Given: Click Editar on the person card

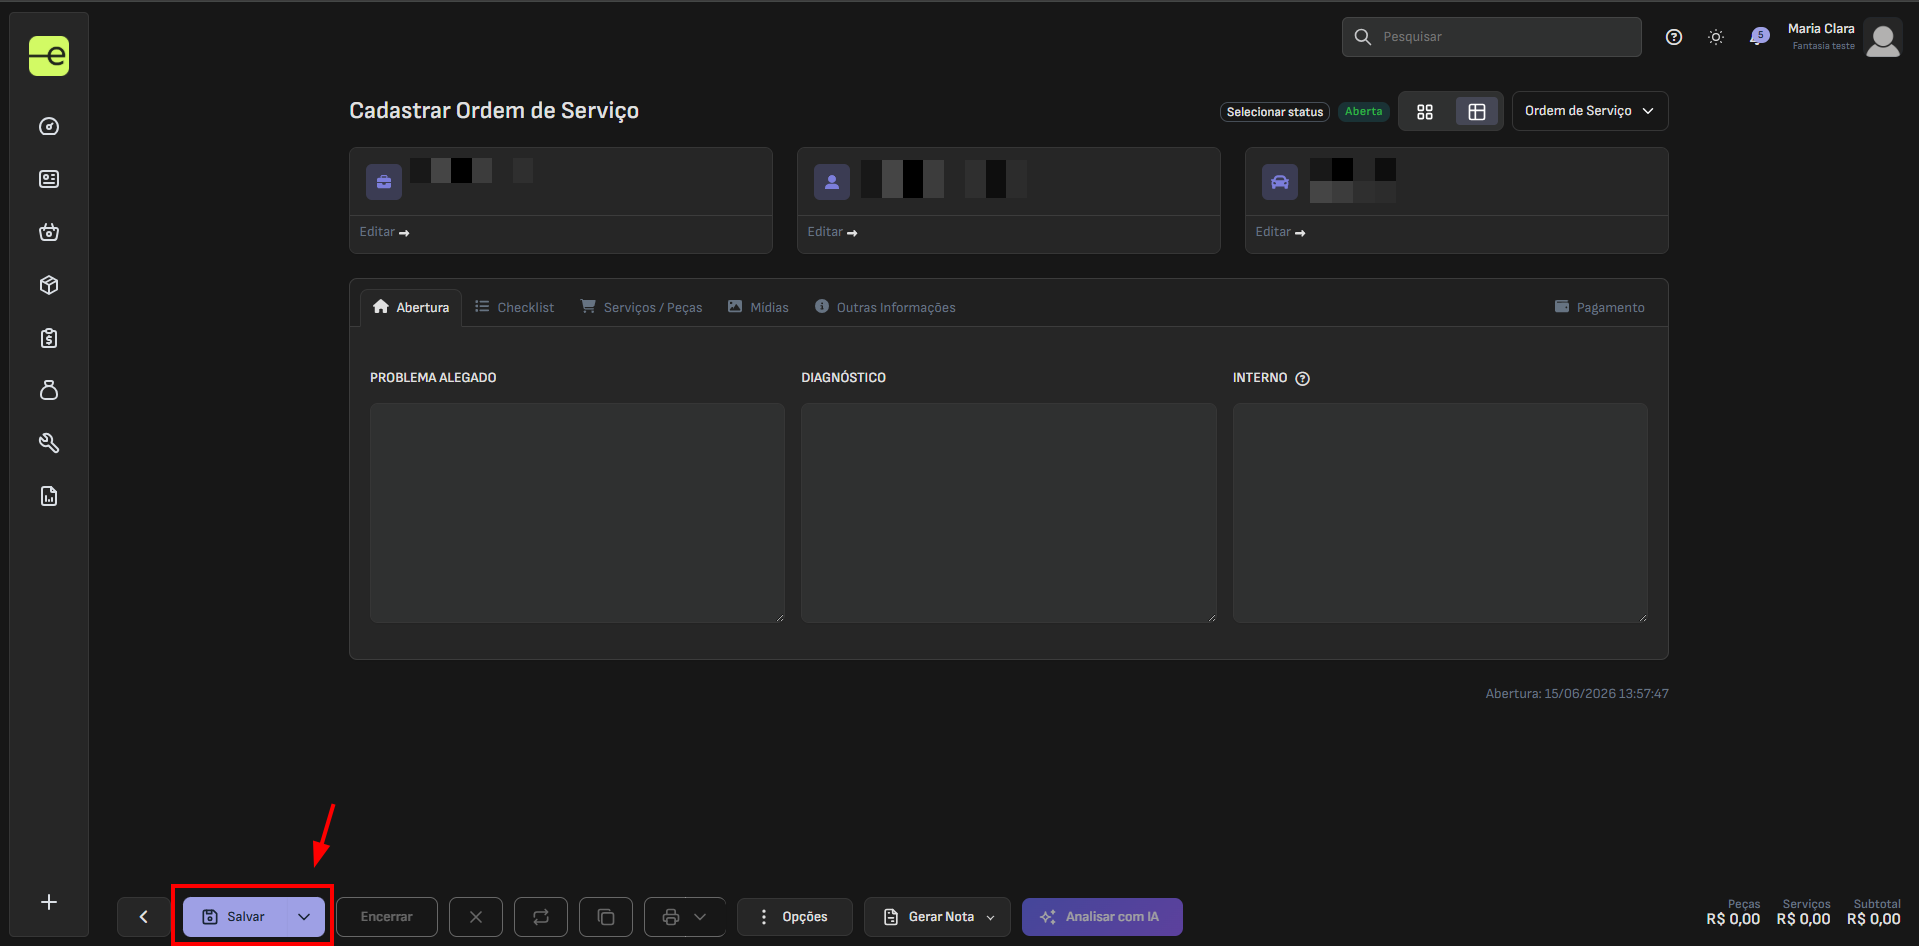Looking at the screenshot, I should (833, 232).
